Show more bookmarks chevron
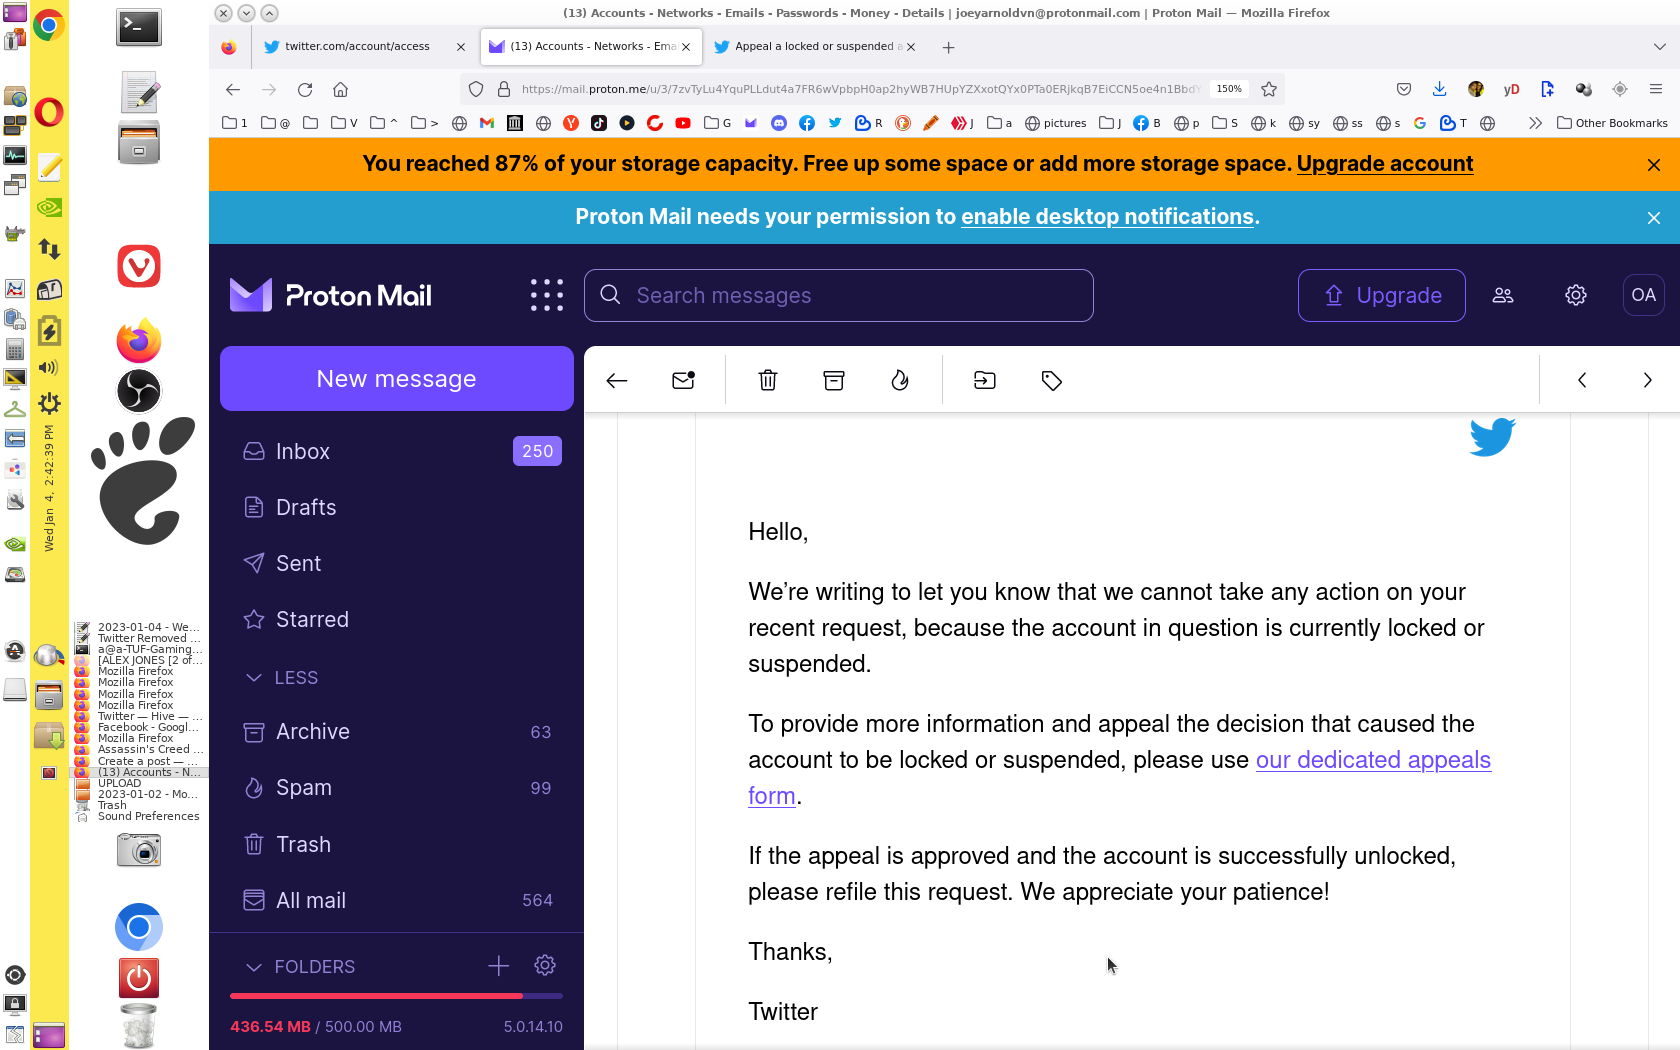This screenshot has width=1680, height=1050. click(1535, 123)
